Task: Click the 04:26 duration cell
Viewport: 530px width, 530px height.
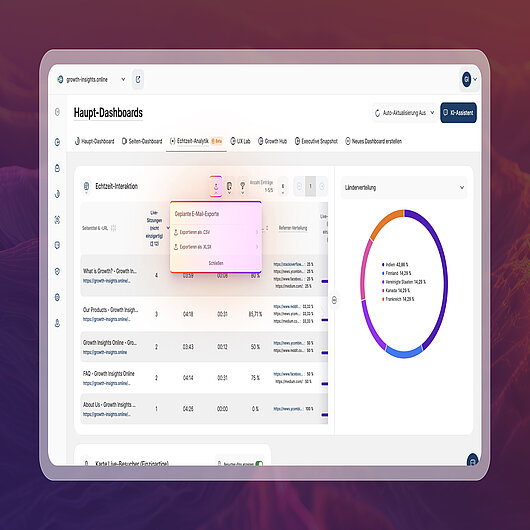Action: (188, 409)
